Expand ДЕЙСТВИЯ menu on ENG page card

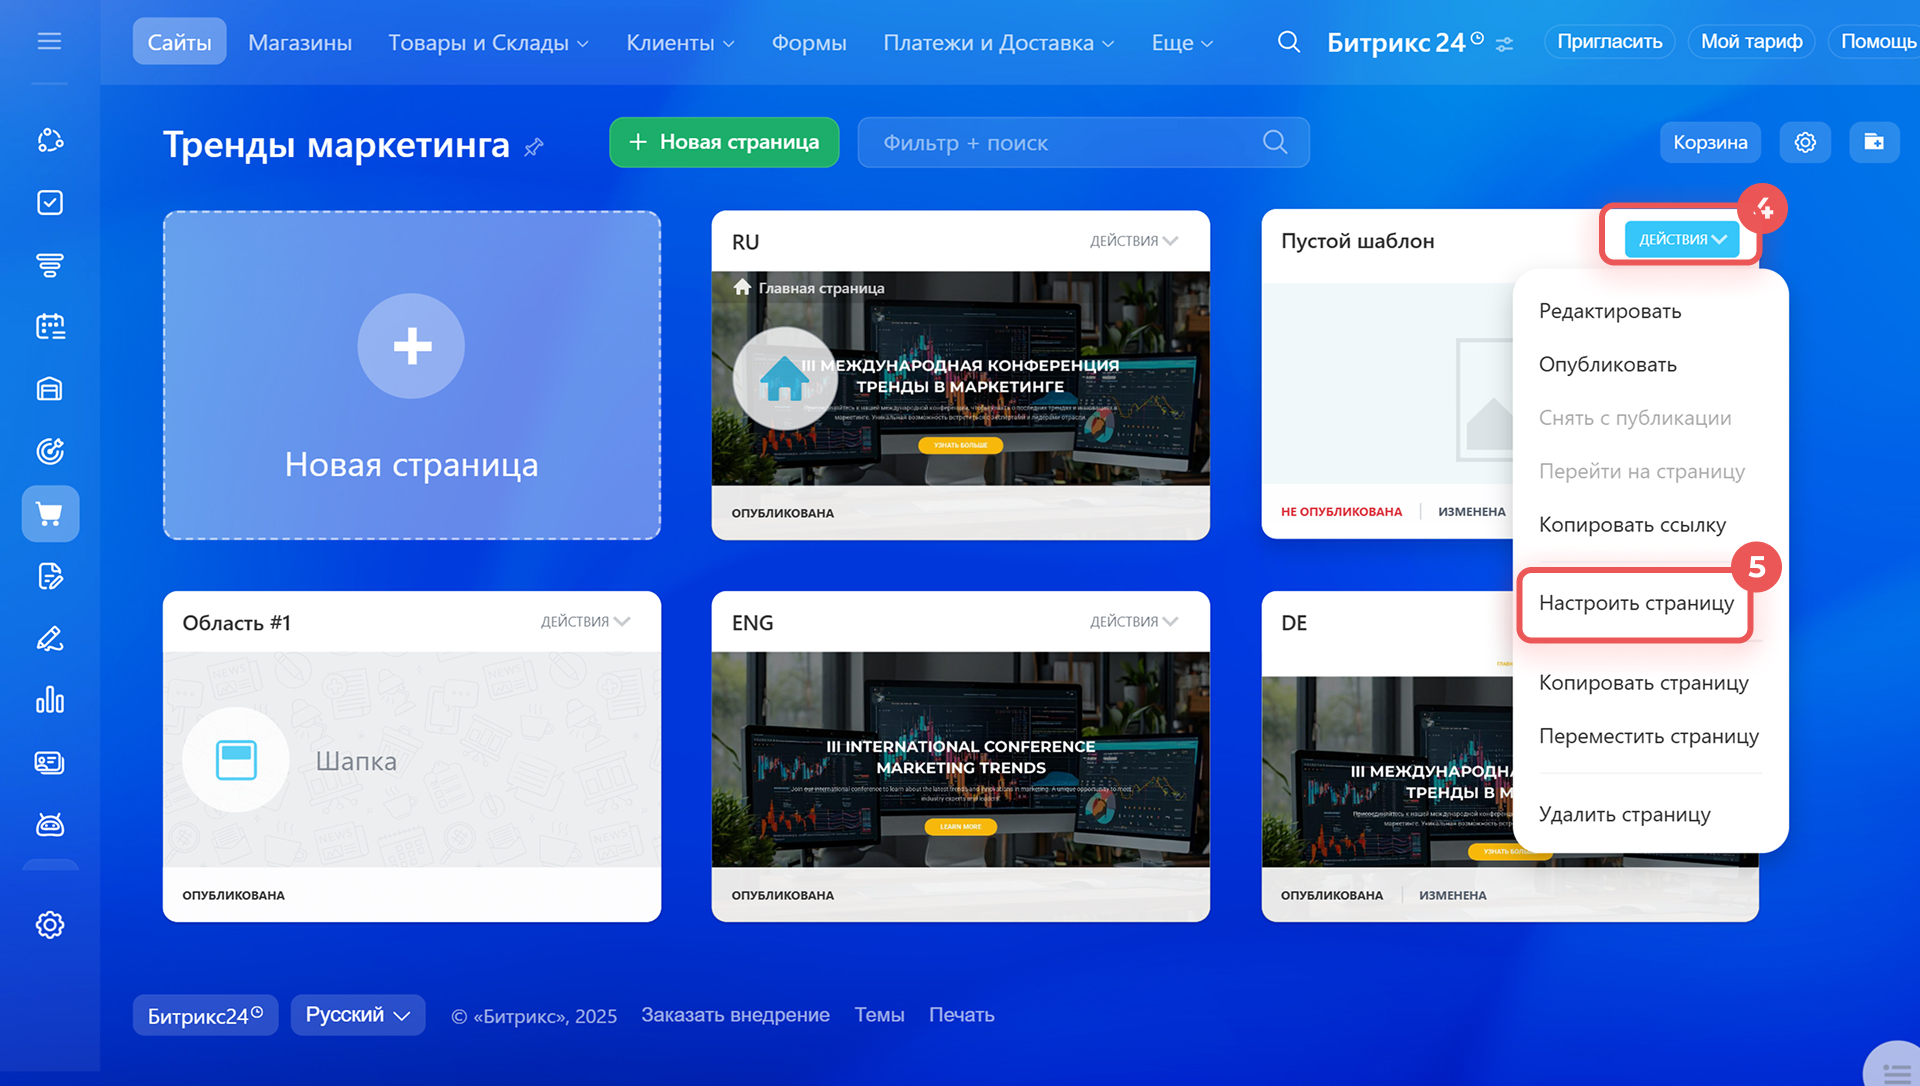tap(1134, 622)
